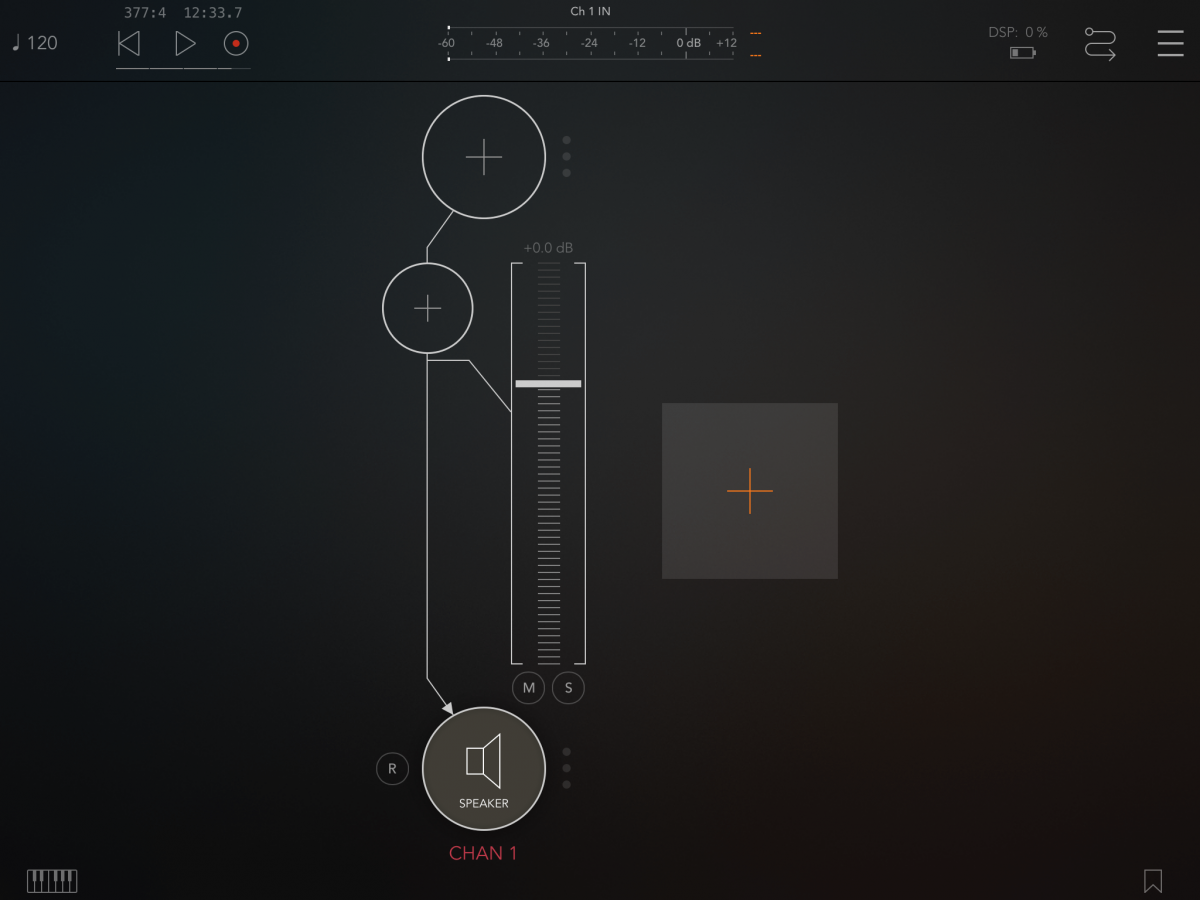Viewport: 1200px width, 900px height.
Task: Open the routing connections icon
Action: [1100, 44]
